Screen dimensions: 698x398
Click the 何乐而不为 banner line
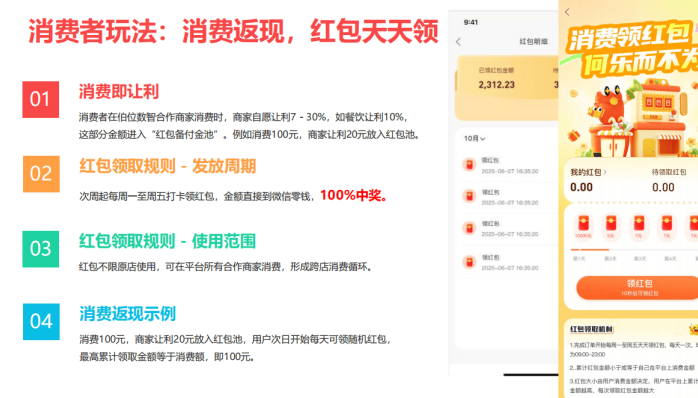641,64
